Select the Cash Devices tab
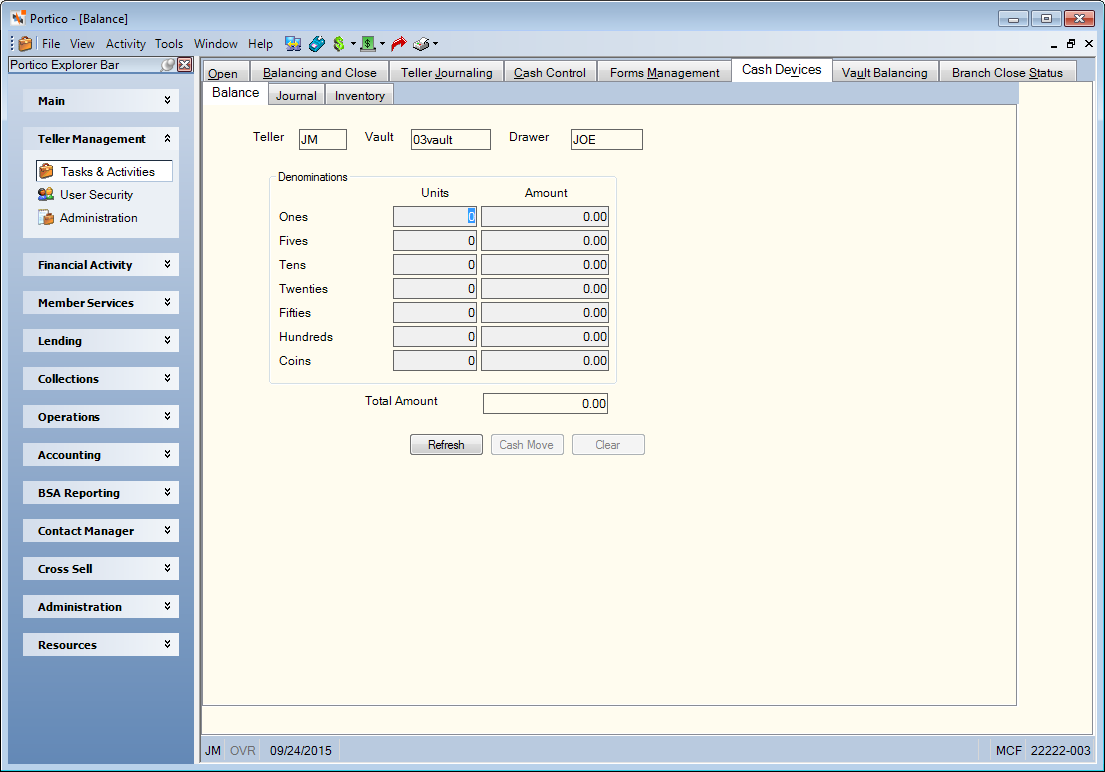Image resolution: width=1105 pixels, height=772 pixels. [782, 70]
